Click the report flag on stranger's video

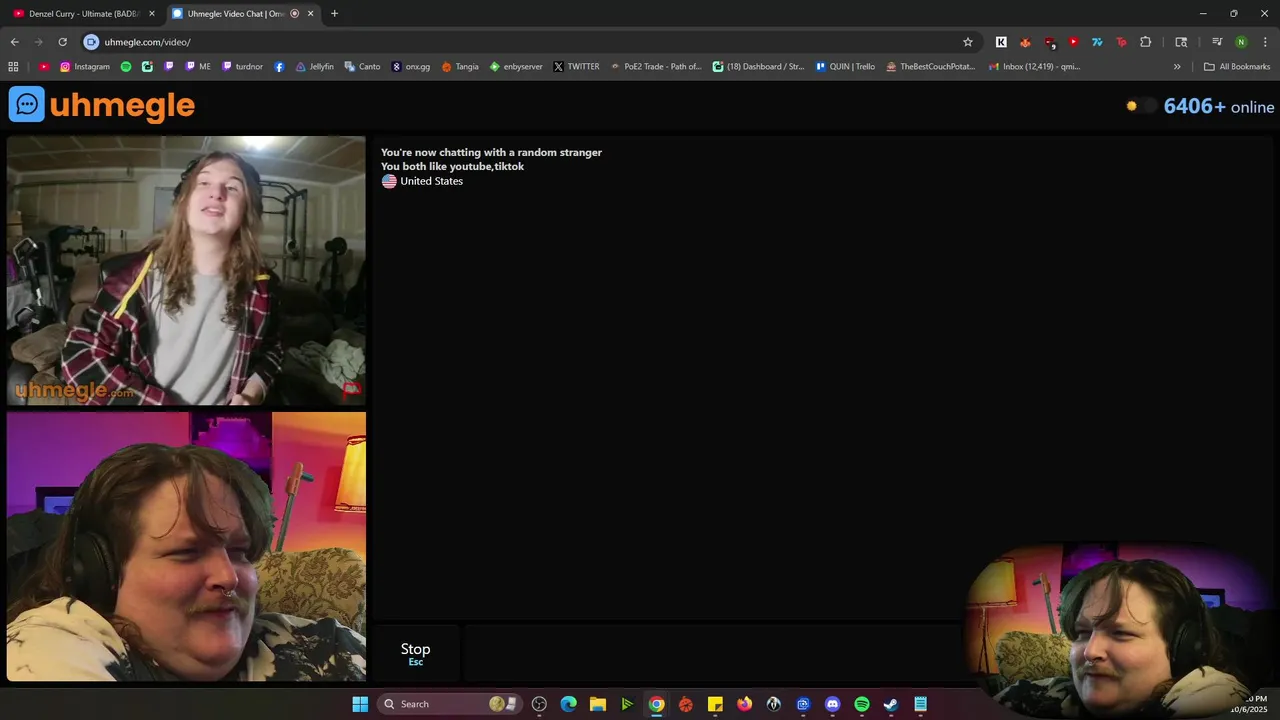click(x=351, y=388)
